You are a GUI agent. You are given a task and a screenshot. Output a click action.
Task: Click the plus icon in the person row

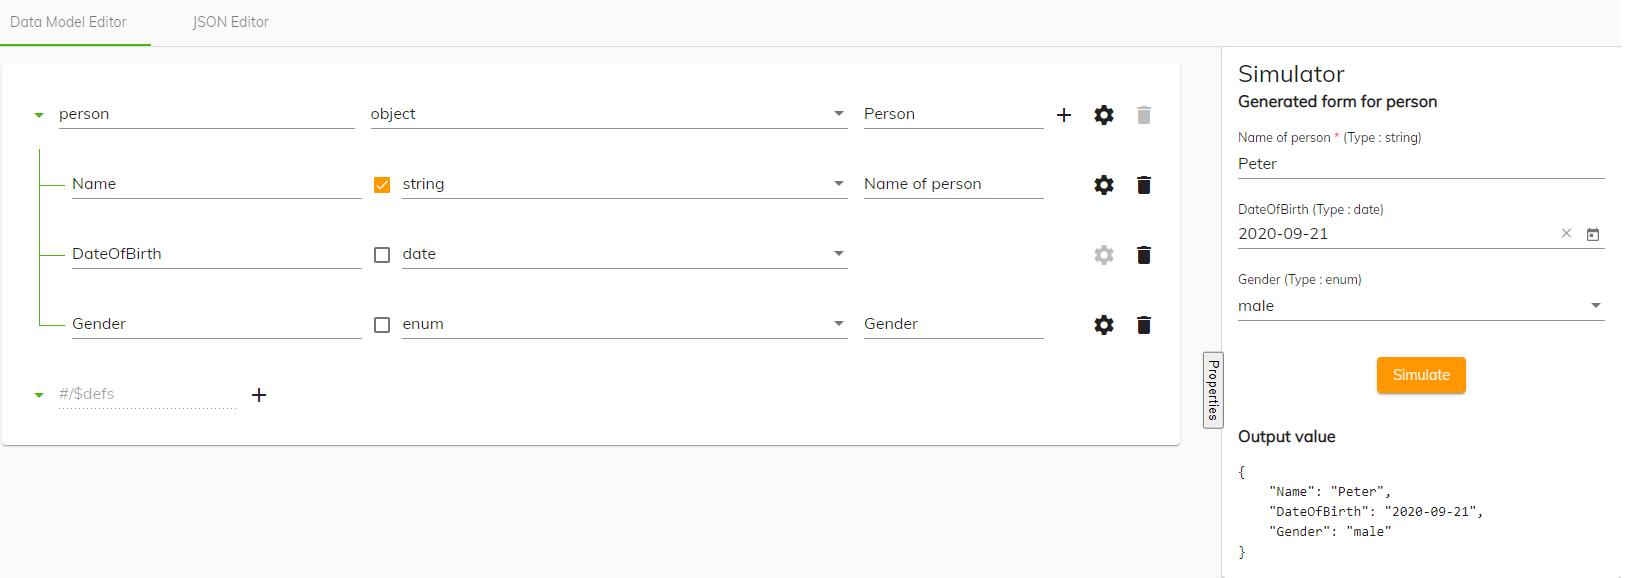(x=1064, y=115)
